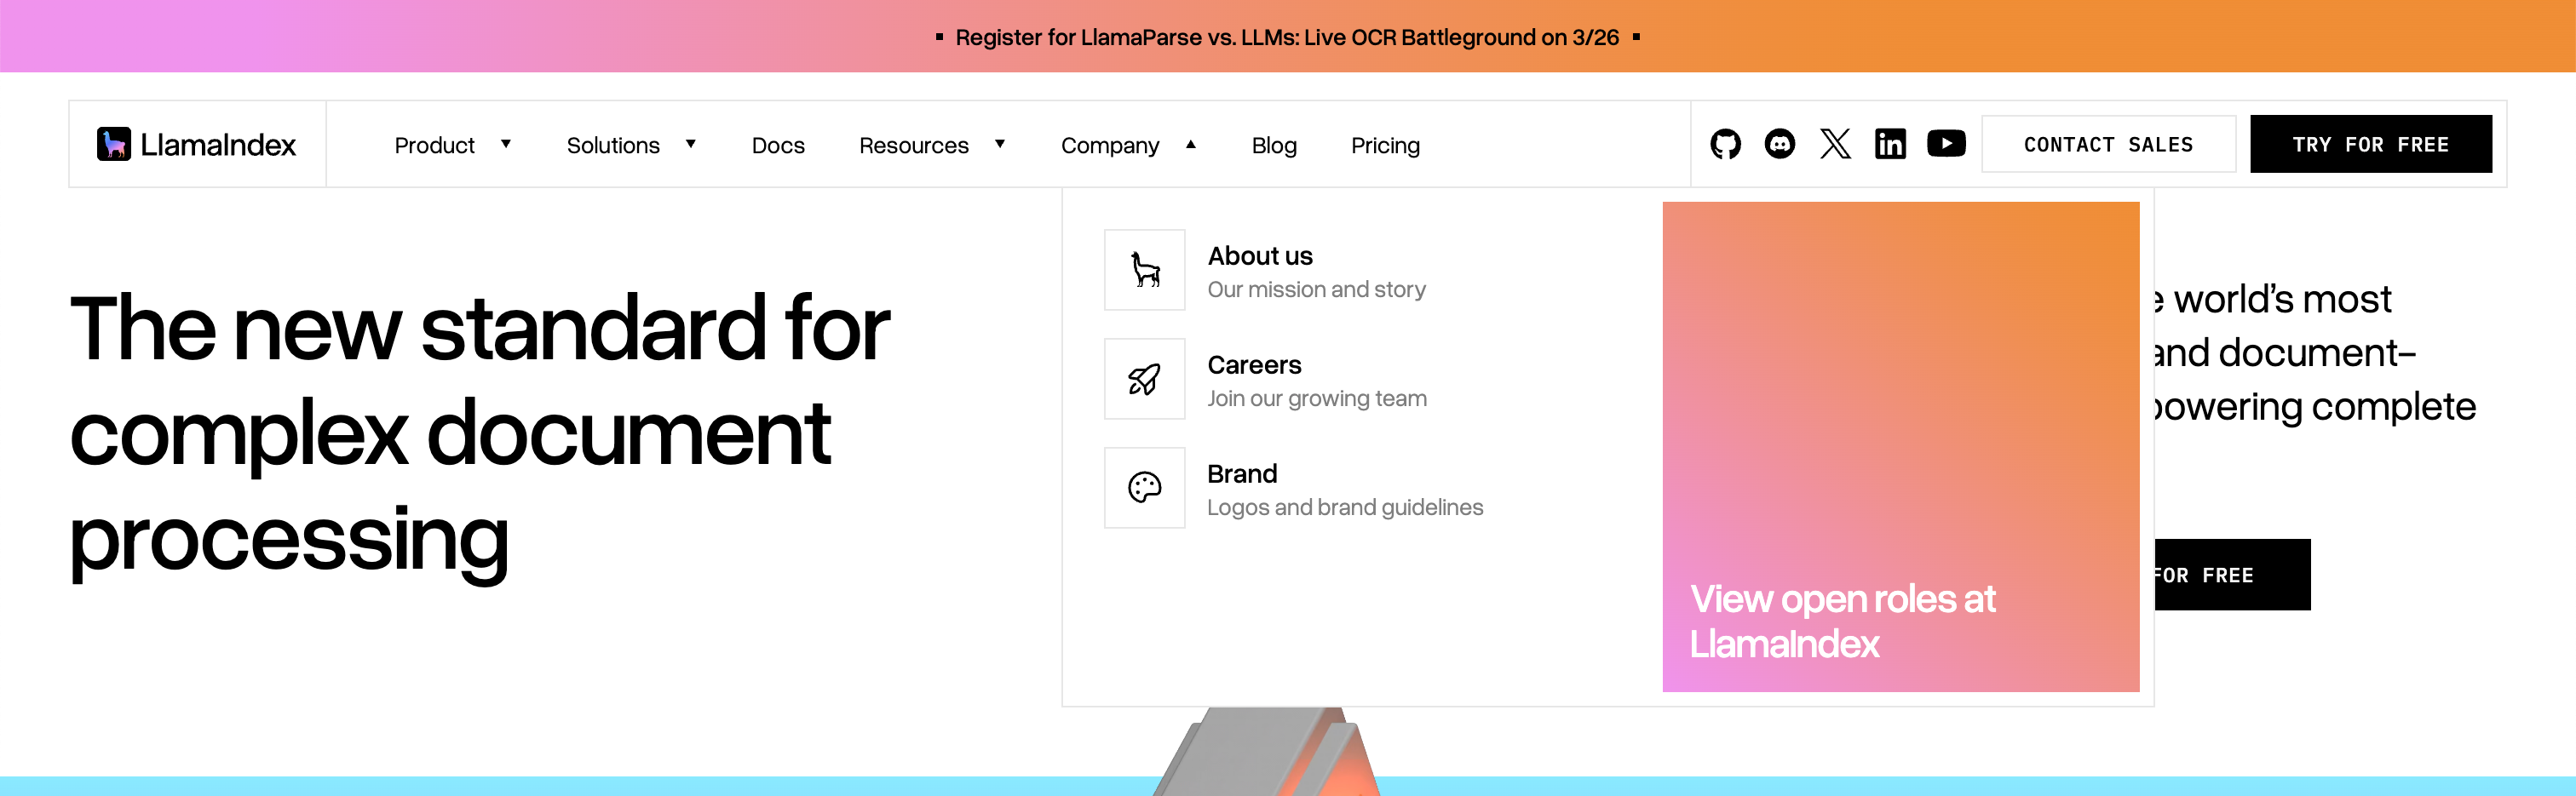Collapse the Company dropdown menu
Viewport: 2576px width, 796px height.
1128,145
